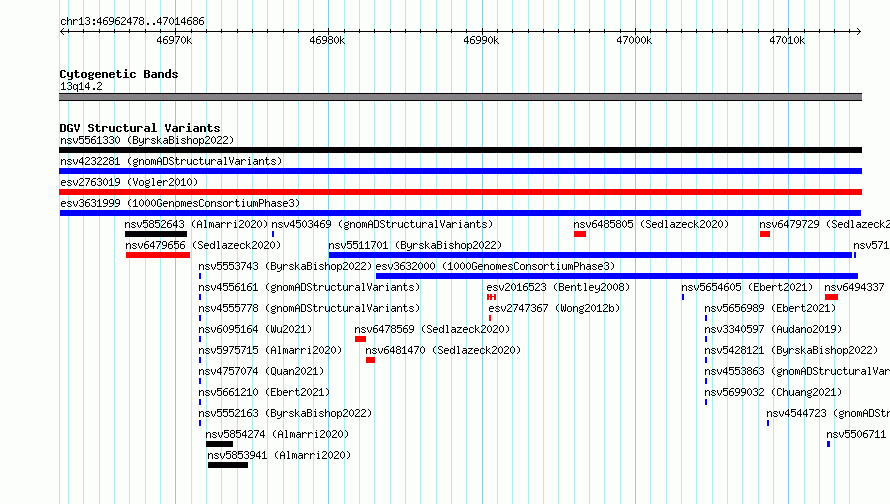This screenshot has width=890, height=504.
Task: Click esv2747367 (Wong2012b) label
Action: pos(555,308)
